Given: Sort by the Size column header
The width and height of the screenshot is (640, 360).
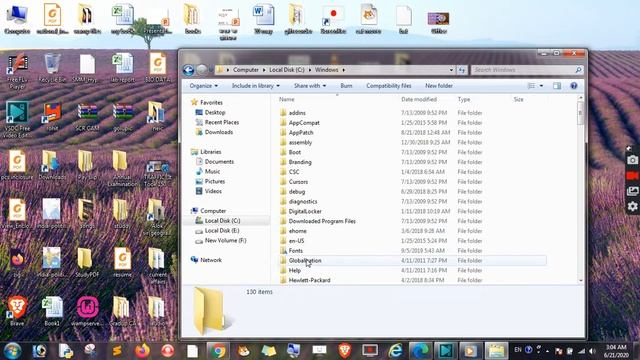Looking at the screenshot, I should coord(518,99).
